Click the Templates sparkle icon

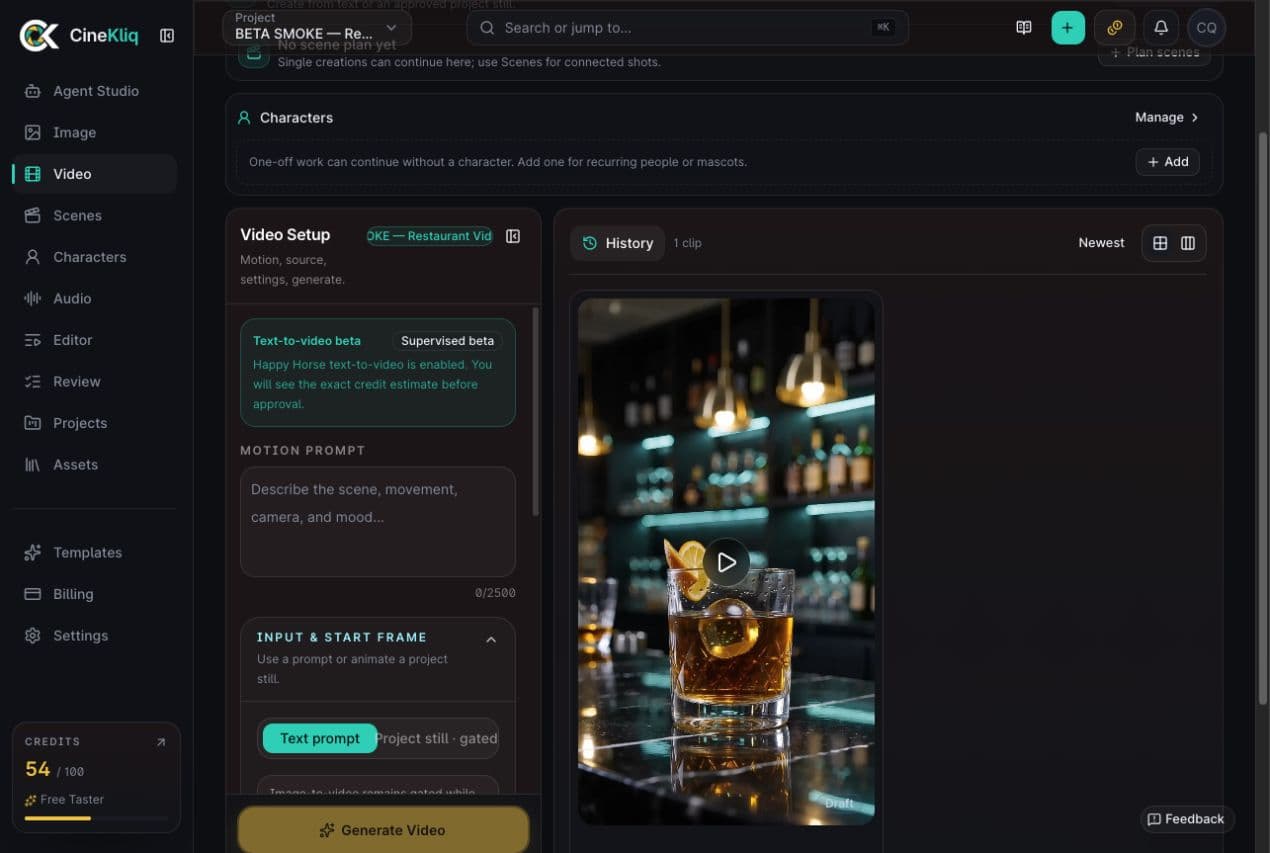33,552
